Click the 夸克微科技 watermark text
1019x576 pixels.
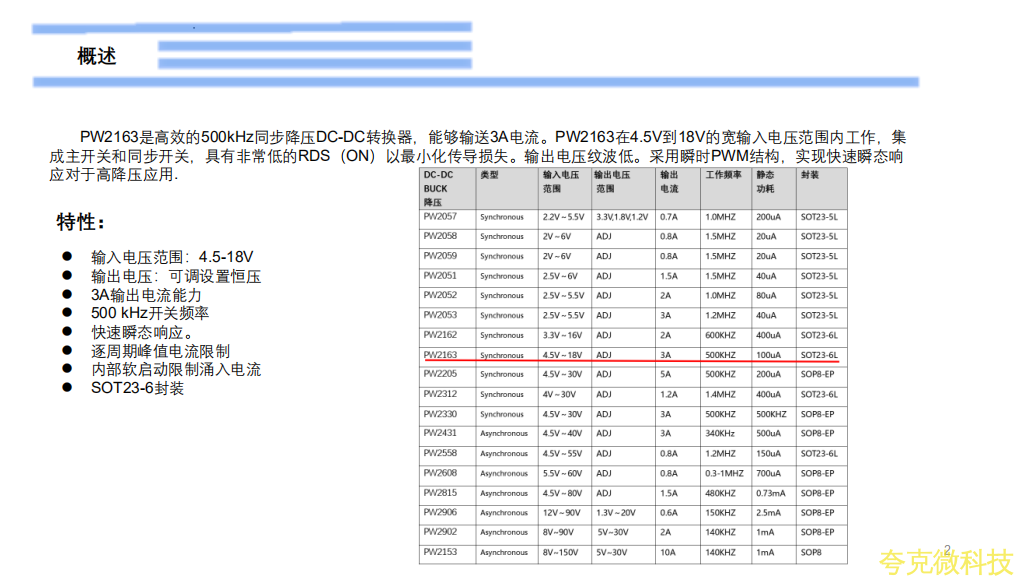(946, 562)
